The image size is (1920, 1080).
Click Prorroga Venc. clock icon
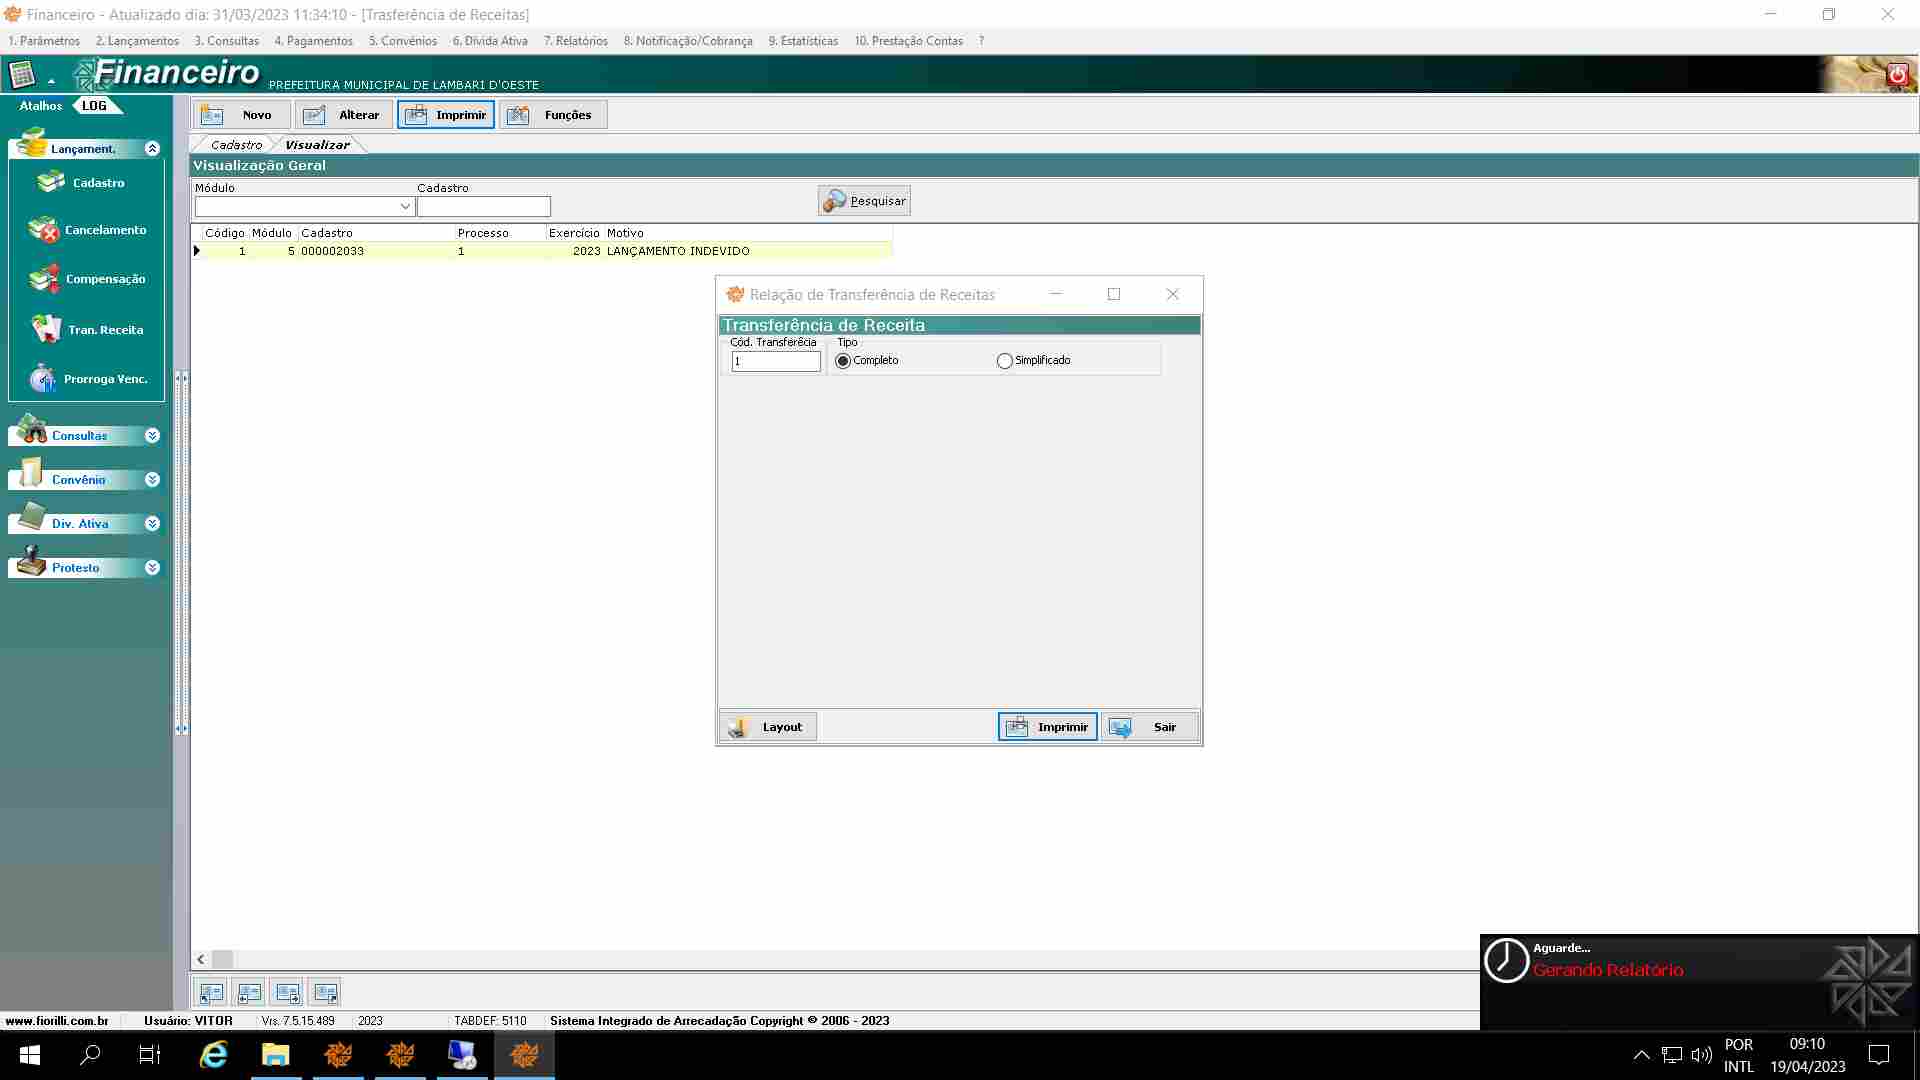pos(43,379)
